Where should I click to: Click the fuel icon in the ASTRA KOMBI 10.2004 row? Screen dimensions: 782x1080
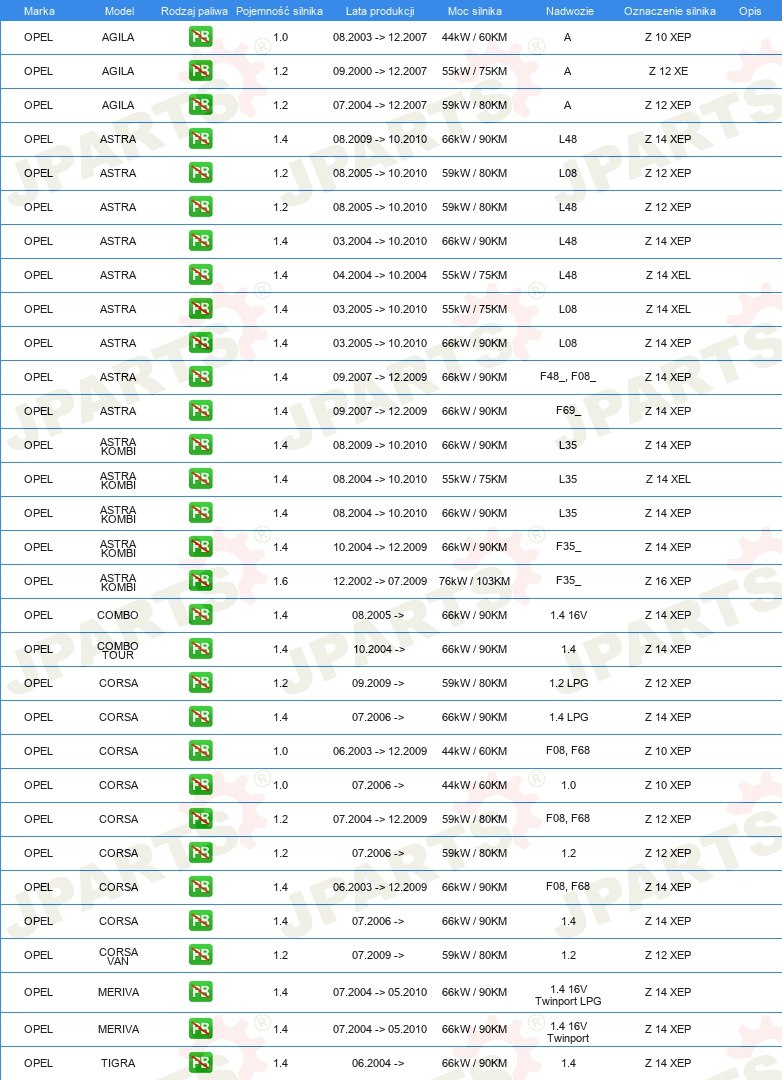[x=200, y=547]
